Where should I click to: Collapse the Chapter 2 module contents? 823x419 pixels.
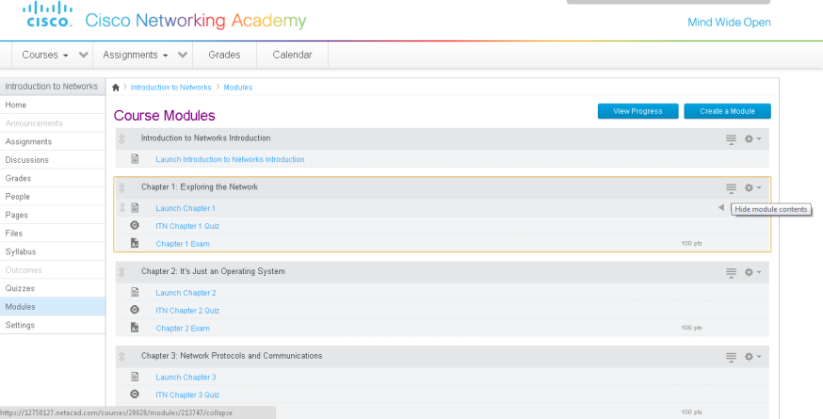point(731,272)
